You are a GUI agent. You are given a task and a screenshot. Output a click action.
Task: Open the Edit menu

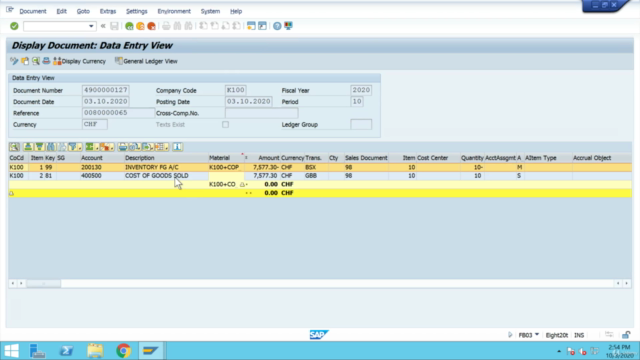(x=61, y=11)
